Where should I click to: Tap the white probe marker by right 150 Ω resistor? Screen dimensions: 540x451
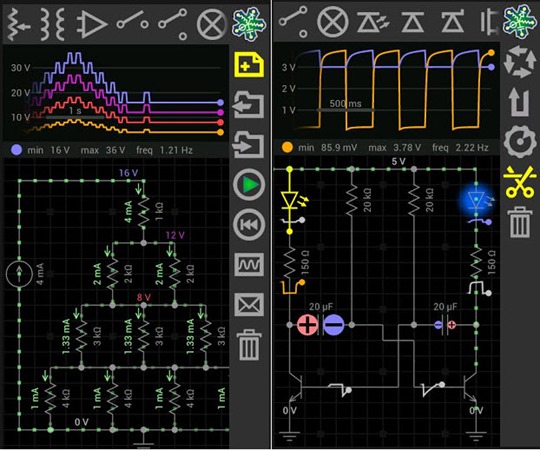coord(479,289)
